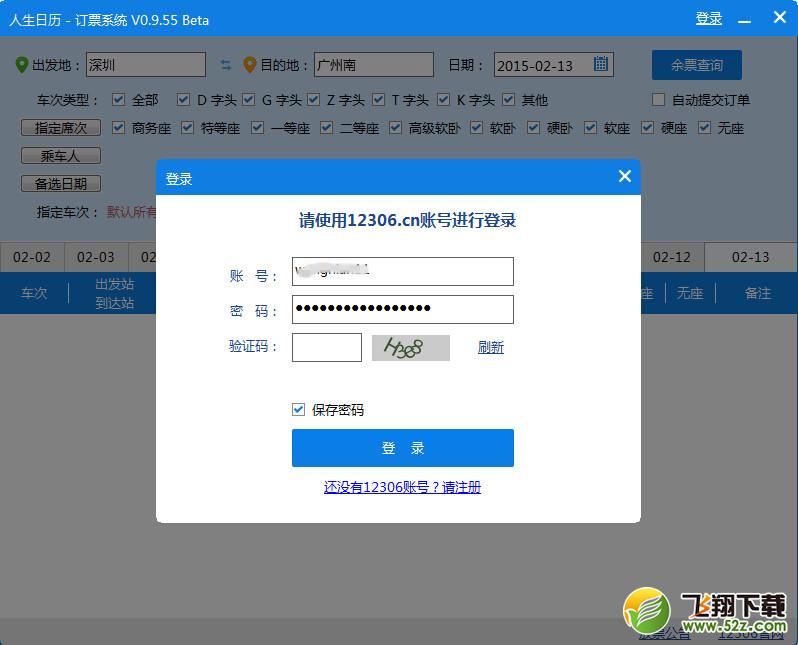This screenshot has width=798, height=645.
Task: Close the main ticket booking window
Action: [x=780, y=17]
